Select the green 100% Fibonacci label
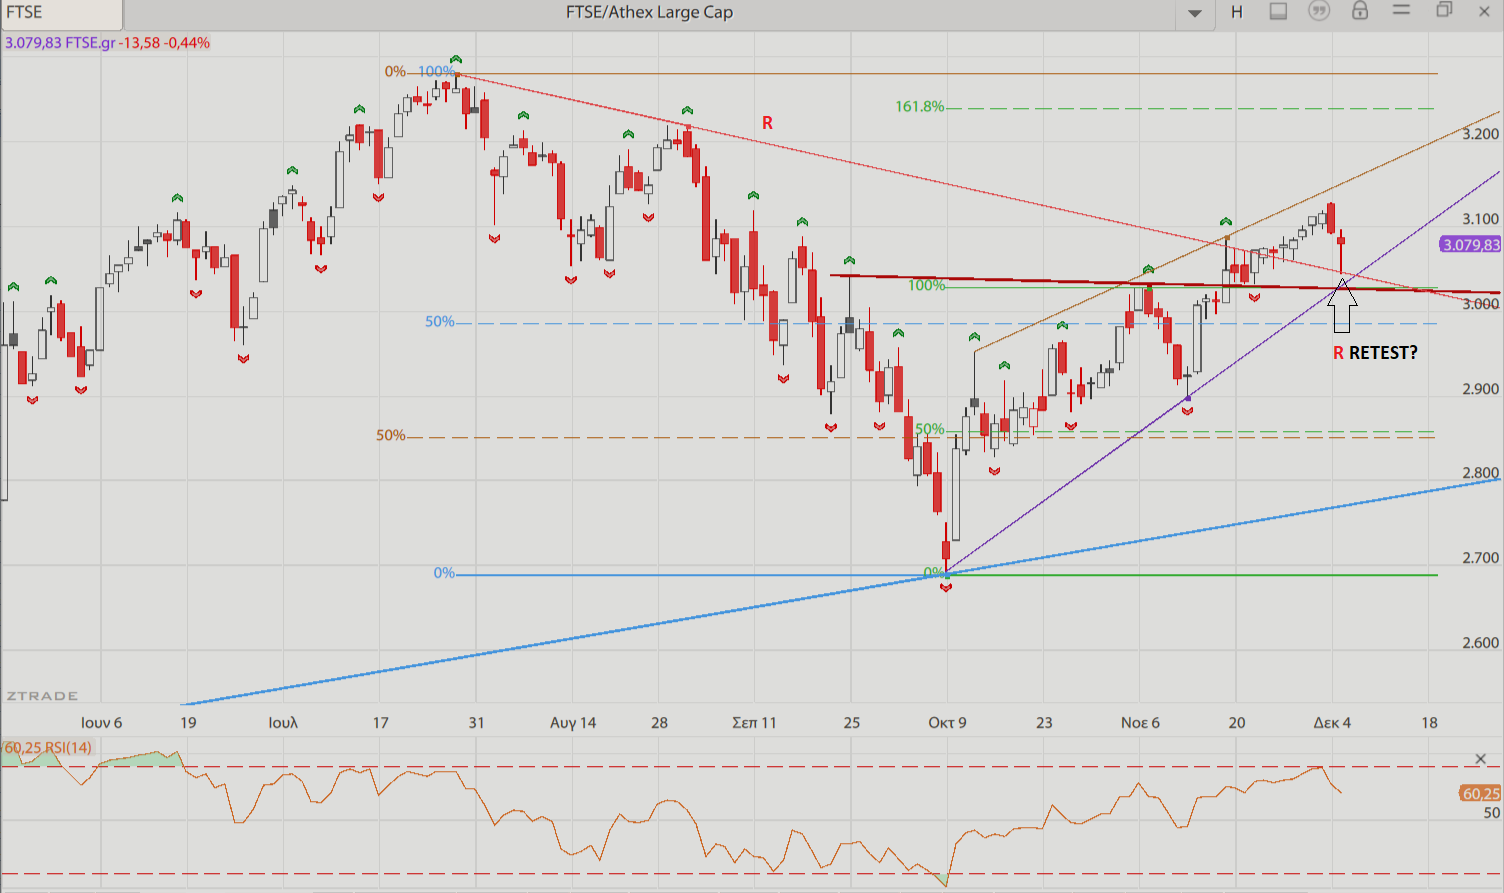This screenshot has height=893, width=1504. click(926, 286)
